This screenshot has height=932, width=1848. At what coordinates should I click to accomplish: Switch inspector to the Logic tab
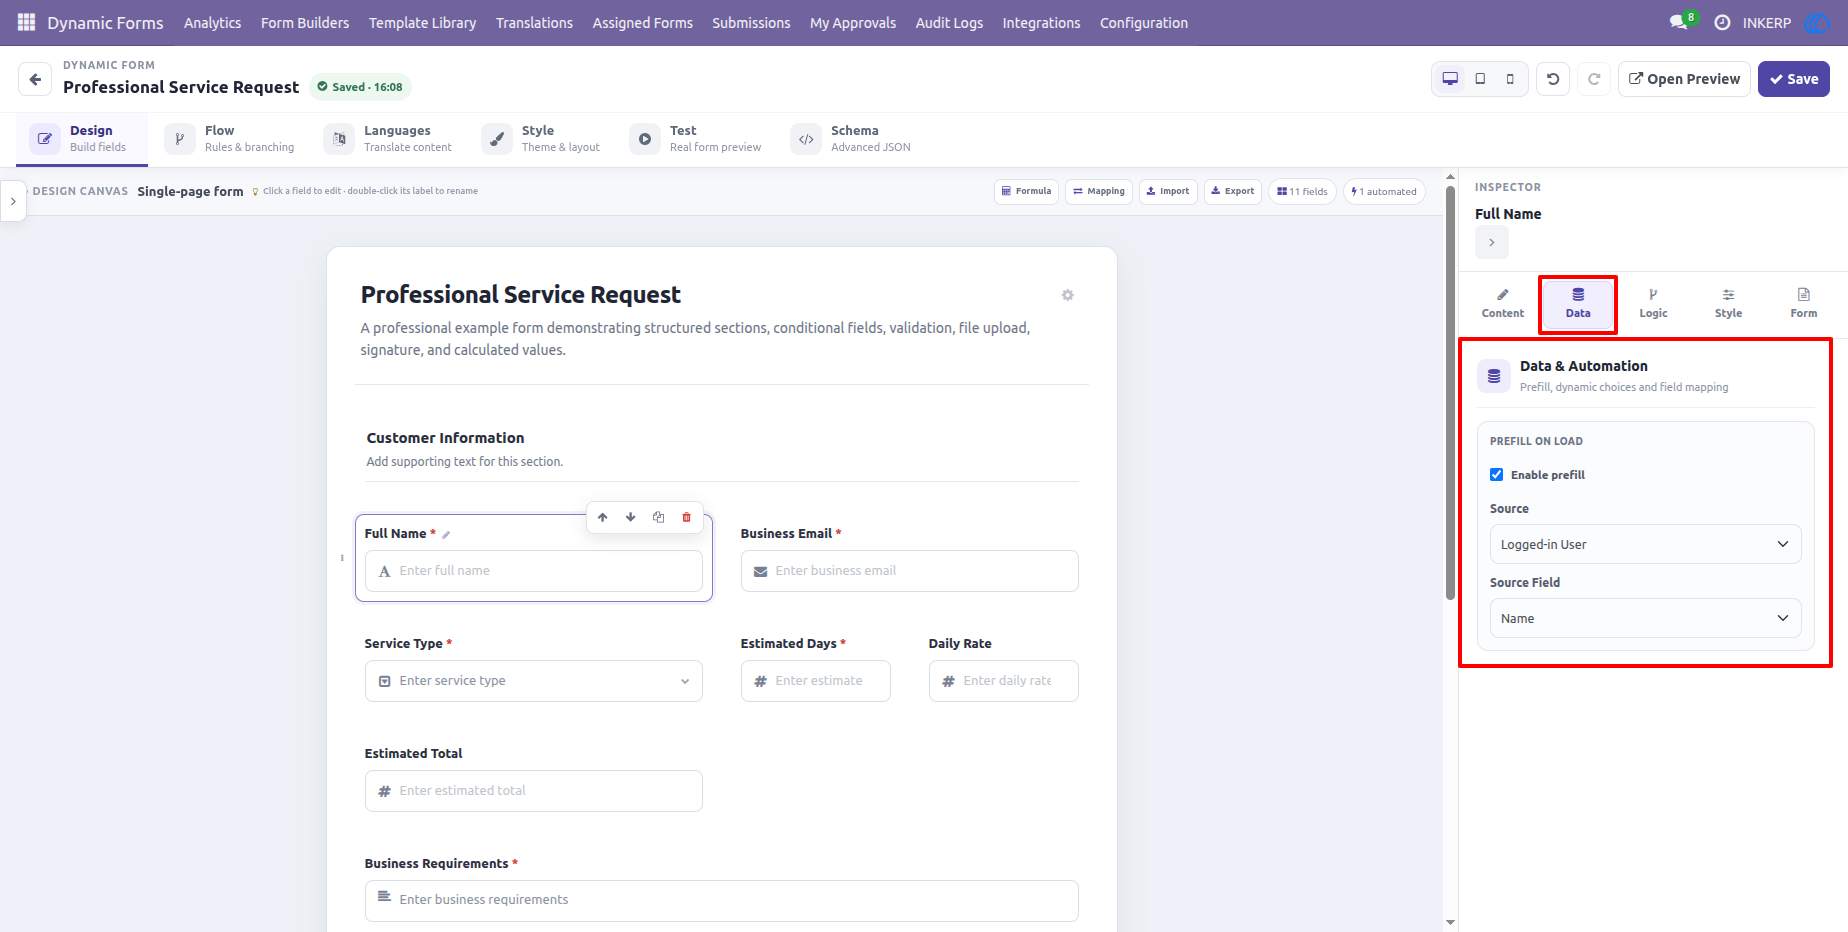(x=1653, y=303)
